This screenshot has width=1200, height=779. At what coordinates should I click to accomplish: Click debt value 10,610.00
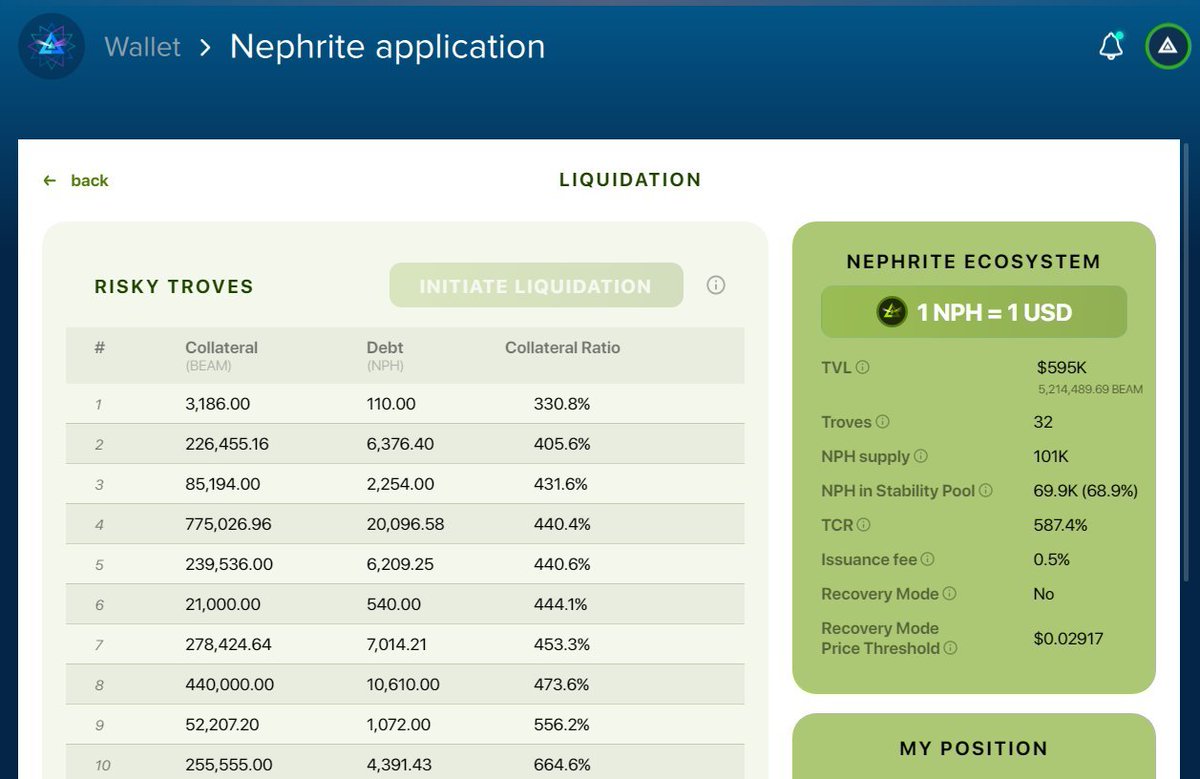pyautogui.click(x=402, y=685)
